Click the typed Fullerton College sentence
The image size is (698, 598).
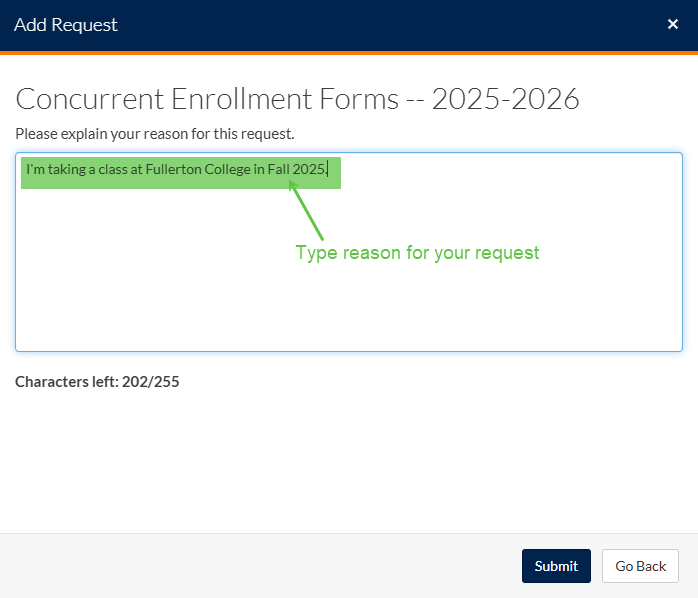point(177,170)
